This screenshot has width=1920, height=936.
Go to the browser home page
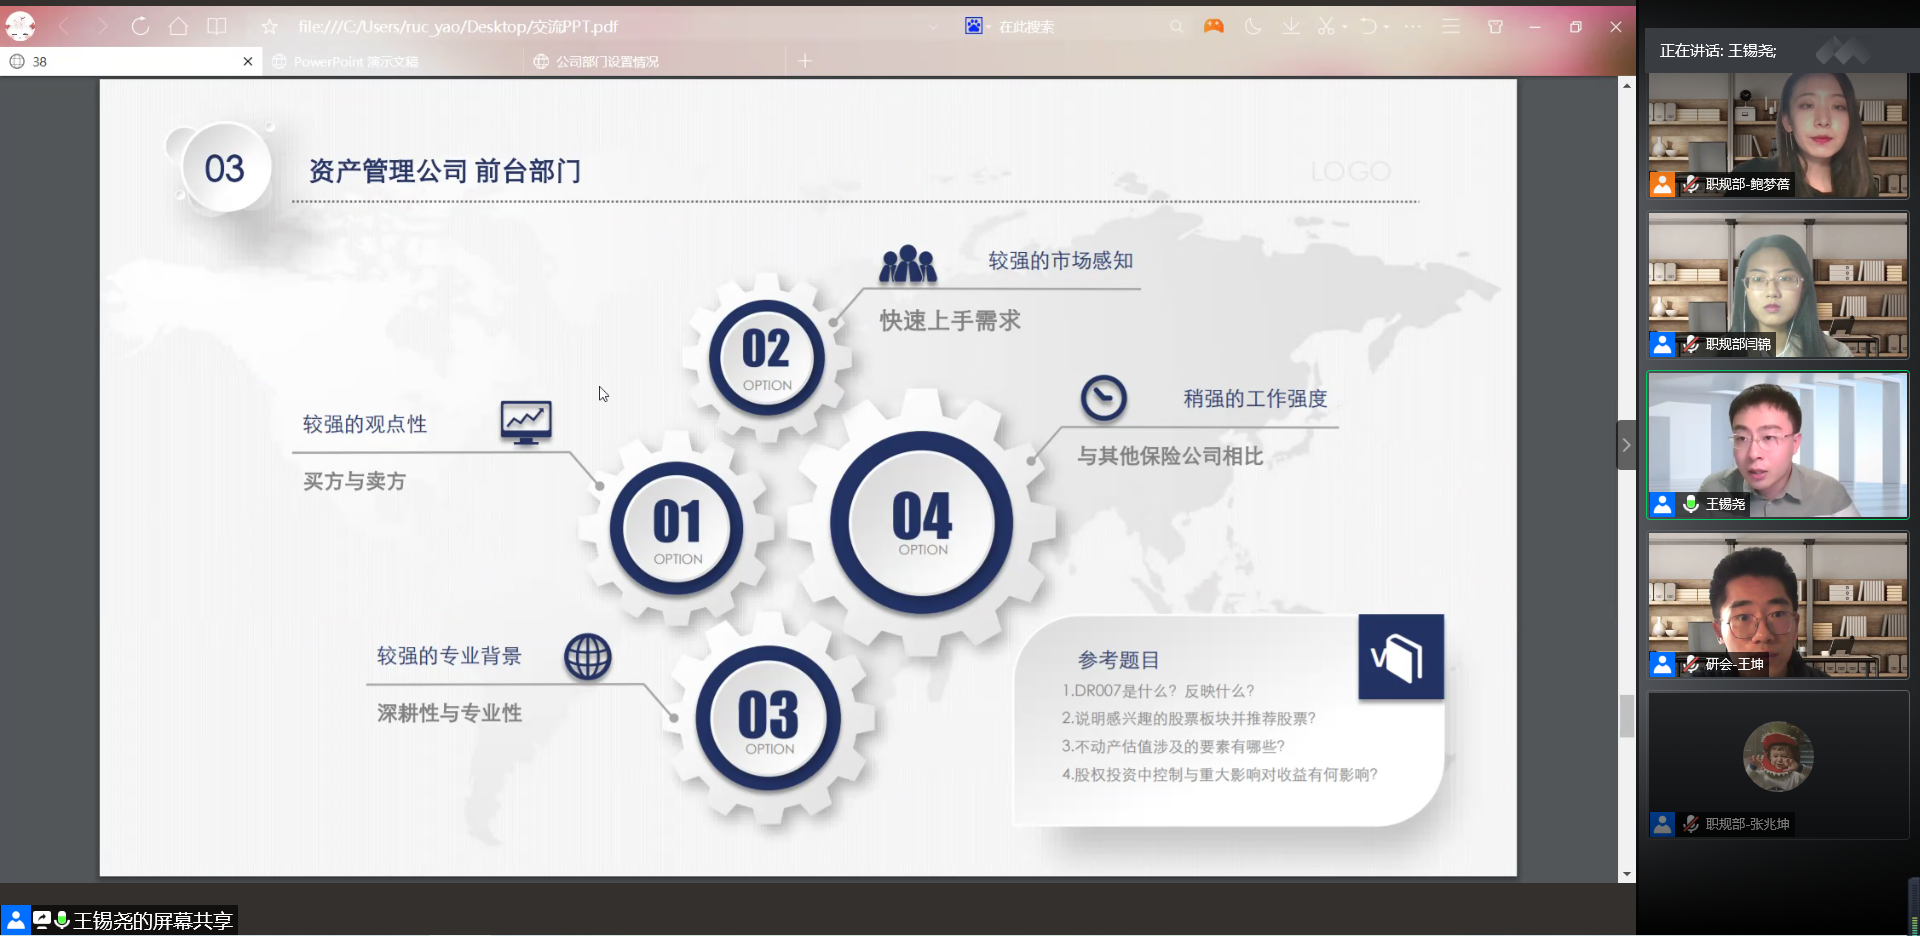click(178, 27)
